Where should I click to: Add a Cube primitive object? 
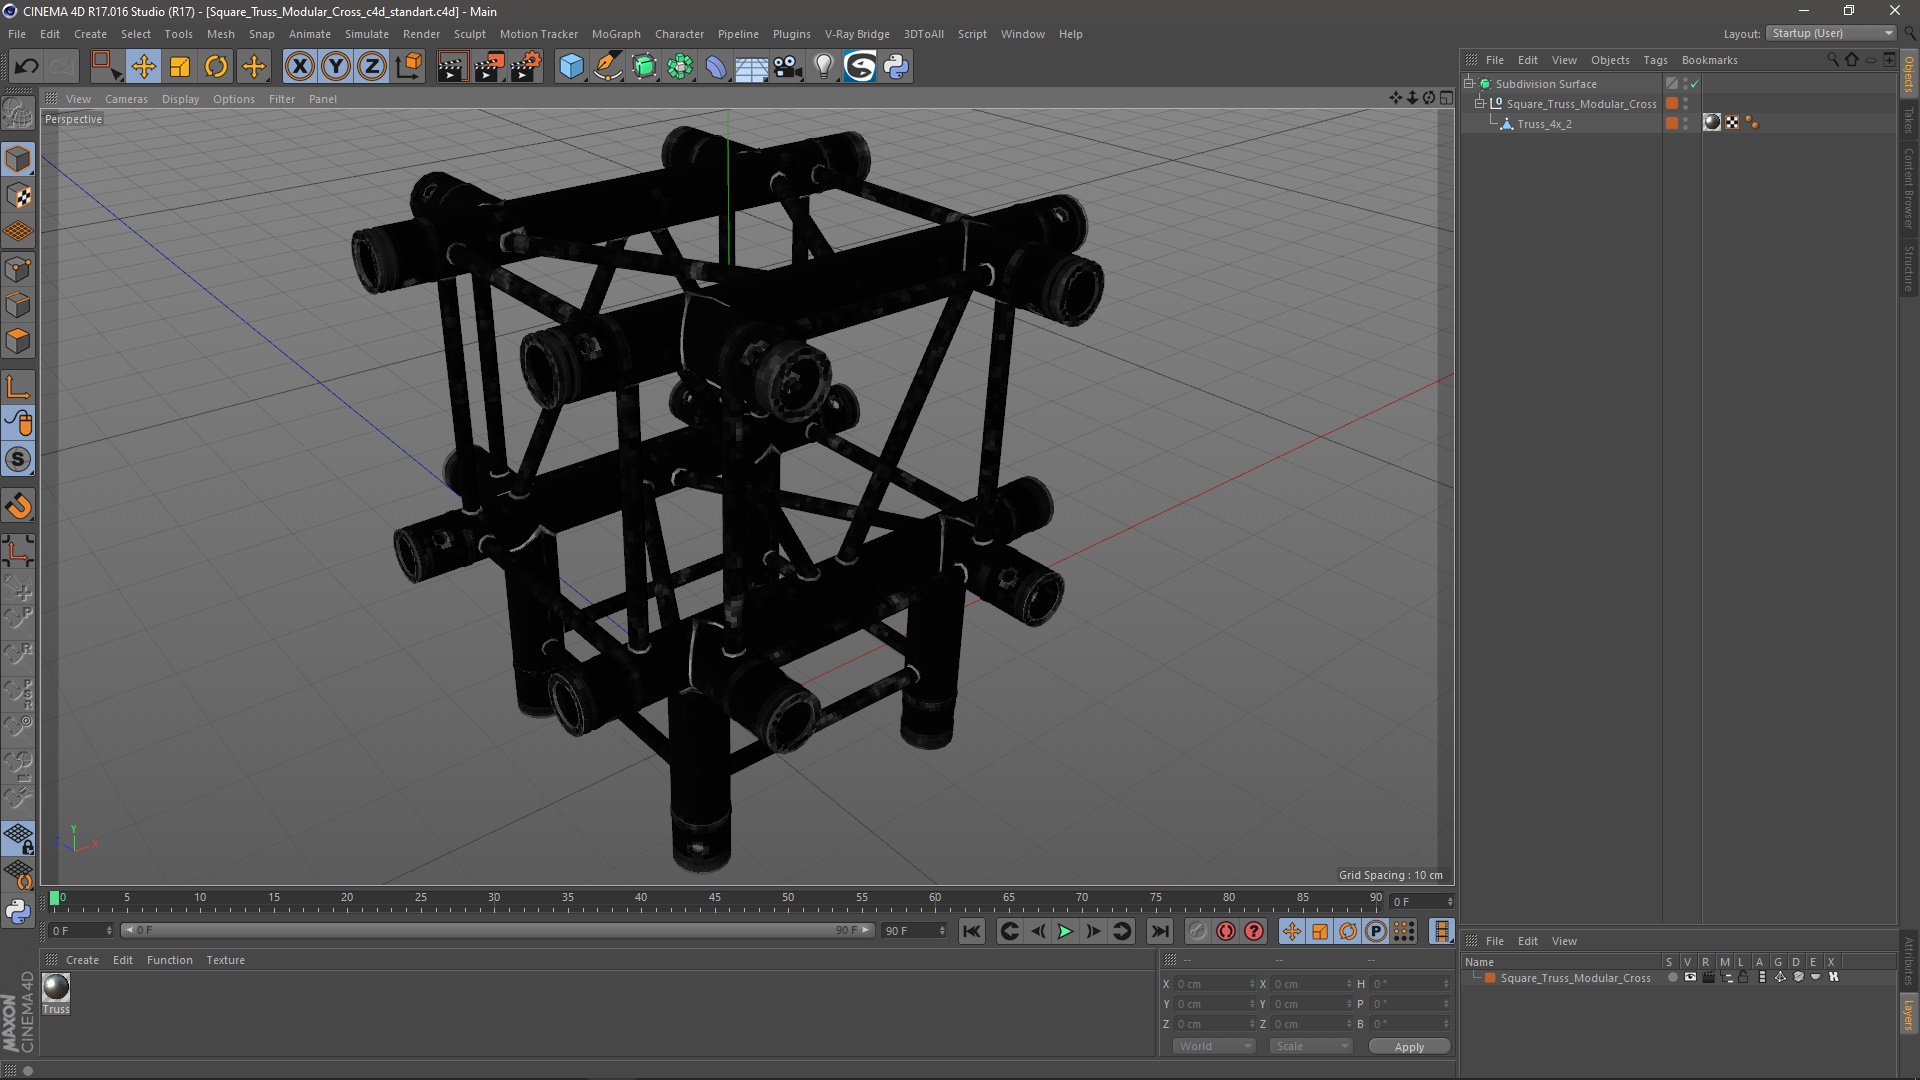coord(571,67)
